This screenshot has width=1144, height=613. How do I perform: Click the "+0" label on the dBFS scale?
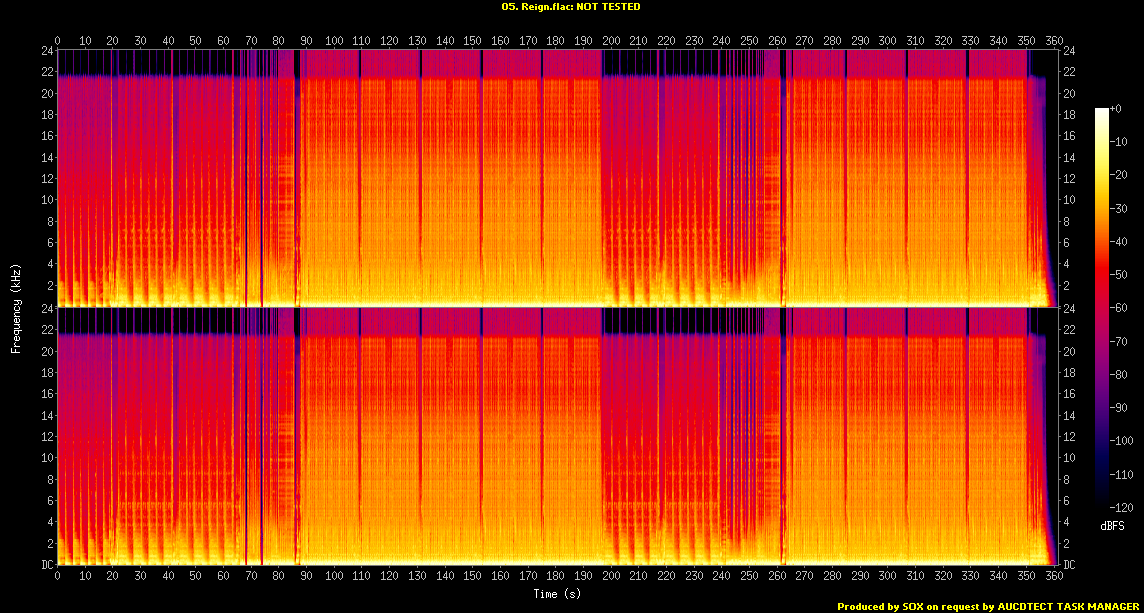coord(1117,107)
